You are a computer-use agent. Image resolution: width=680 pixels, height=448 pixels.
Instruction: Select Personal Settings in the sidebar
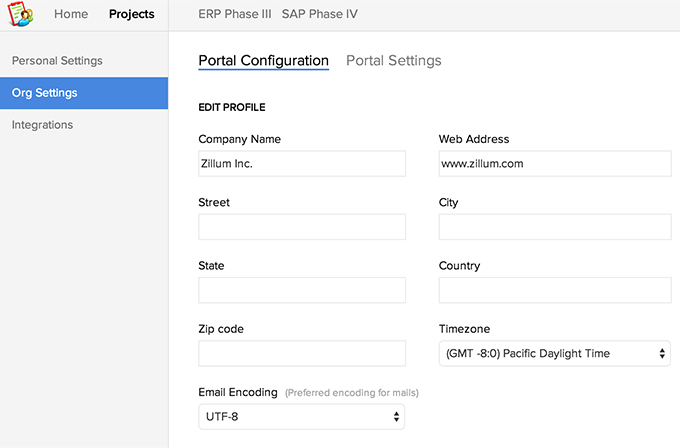coord(57,61)
